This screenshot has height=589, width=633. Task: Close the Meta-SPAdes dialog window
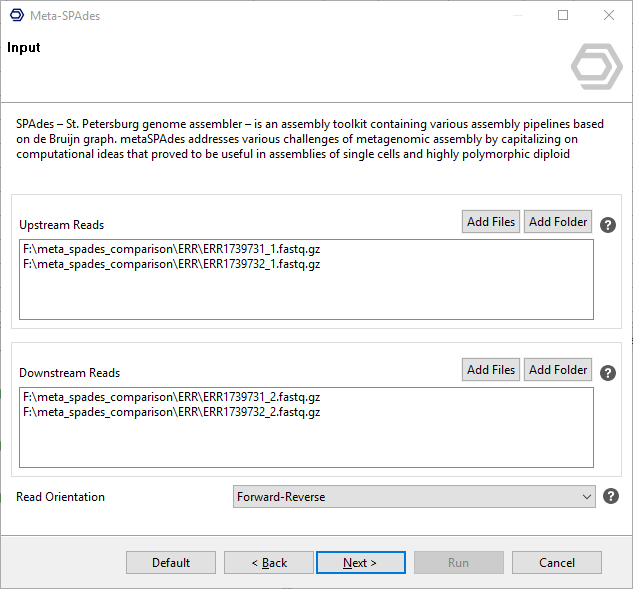(x=609, y=16)
